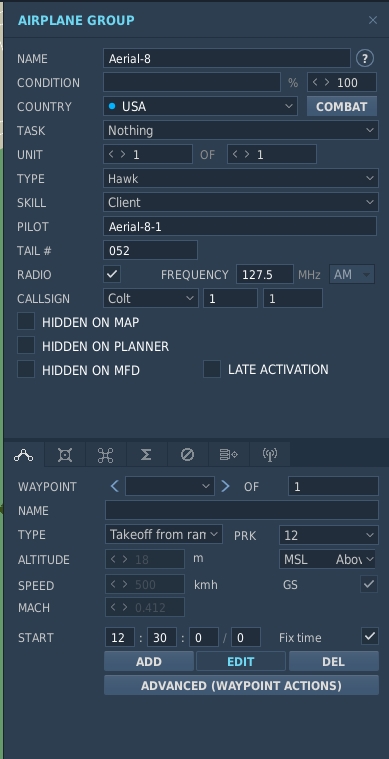Image resolution: width=389 pixels, height=759 pixels.
Task: Click the EDIT waypoint button
Action: click(x=241, y=661)
